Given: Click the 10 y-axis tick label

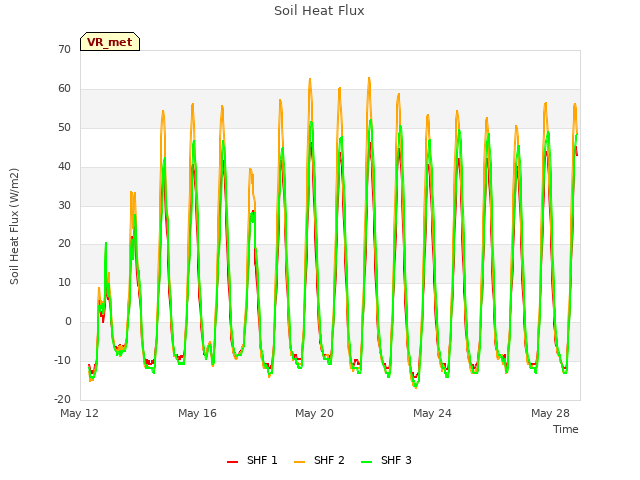Looking at the screenshot, I should 64,282.
